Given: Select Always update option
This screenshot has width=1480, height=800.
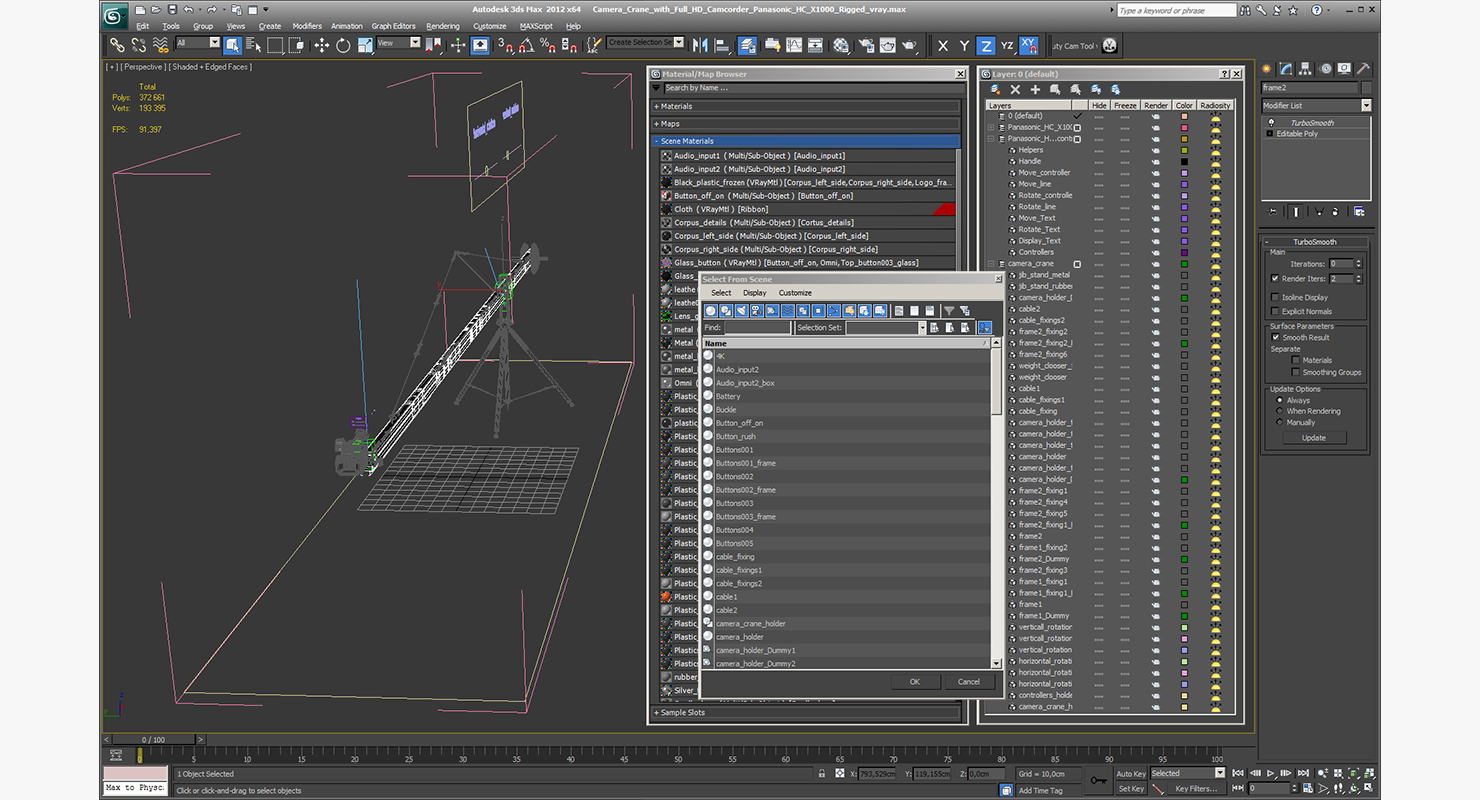Looking at the screenshot, I should click(1280, 400).
